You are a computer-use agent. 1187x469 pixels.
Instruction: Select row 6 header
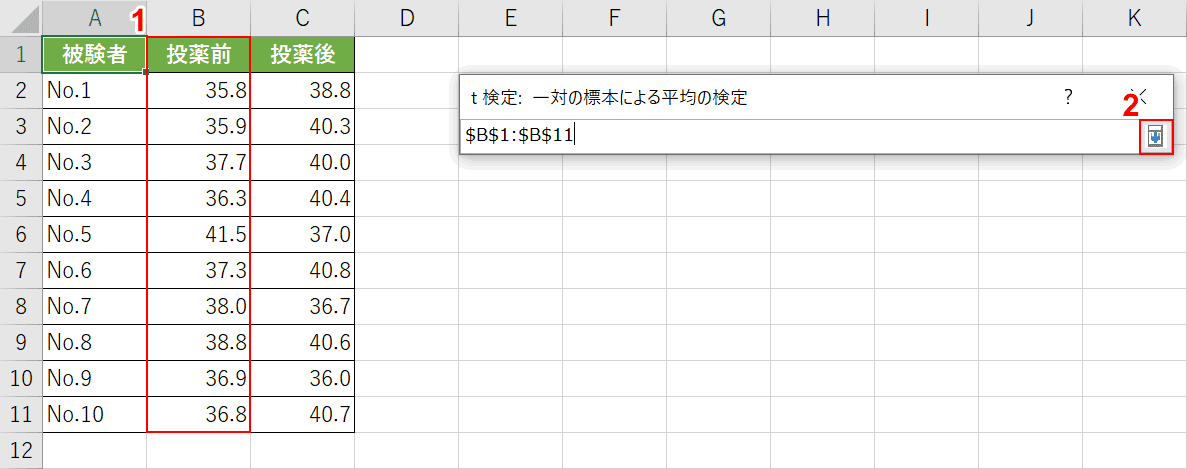tap(21, 234)
